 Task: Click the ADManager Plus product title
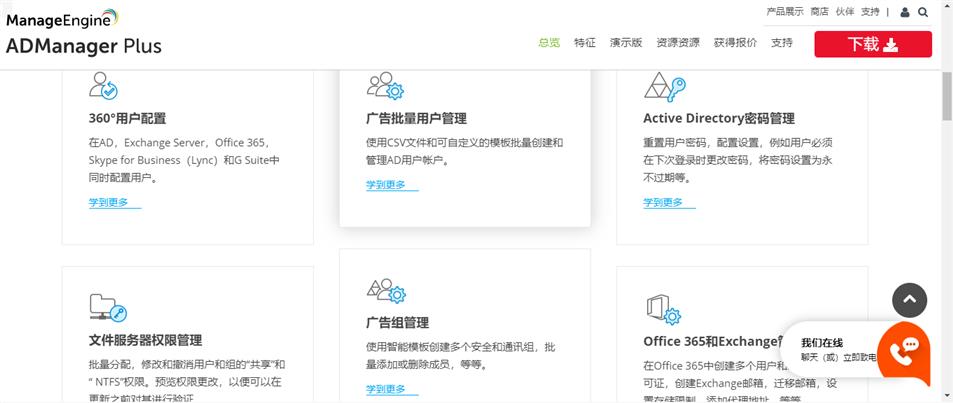(x=84, y=46)
